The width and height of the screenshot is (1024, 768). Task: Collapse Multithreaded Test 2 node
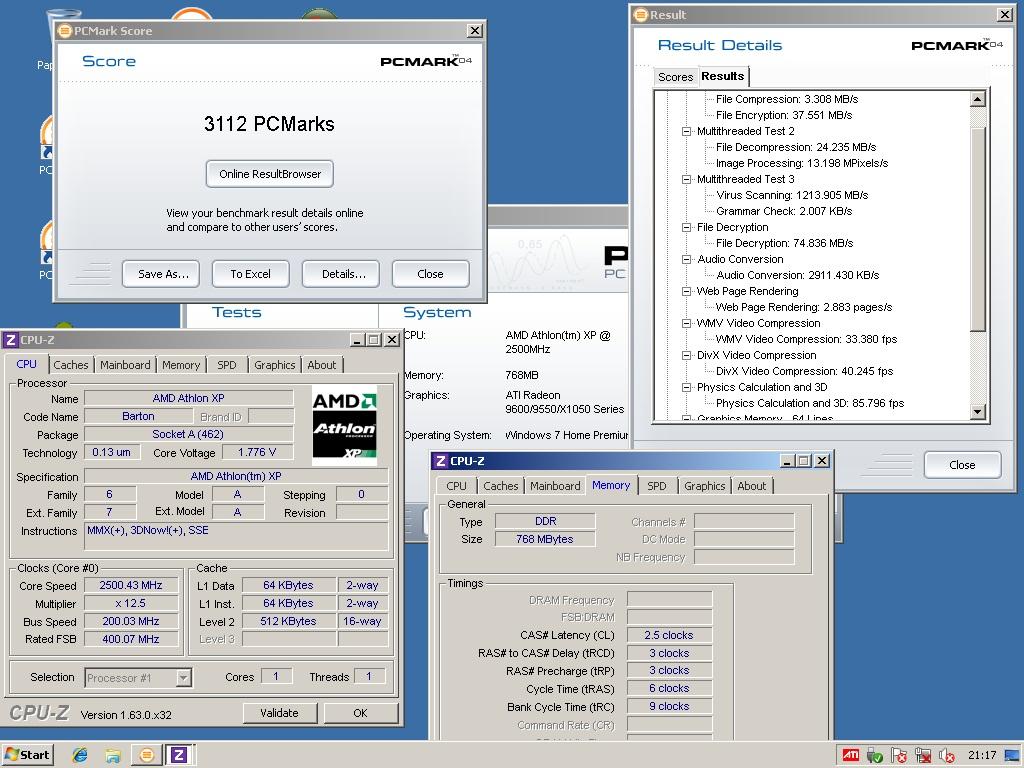pyautogui.click(x=686, y=131)
